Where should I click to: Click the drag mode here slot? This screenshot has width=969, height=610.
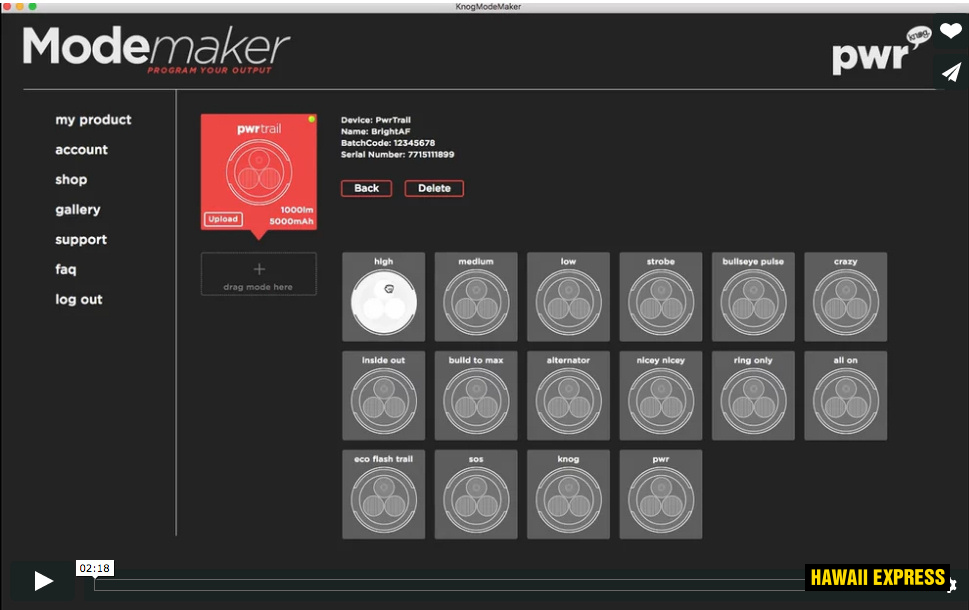pyautogui.click(x=259, y=274)
